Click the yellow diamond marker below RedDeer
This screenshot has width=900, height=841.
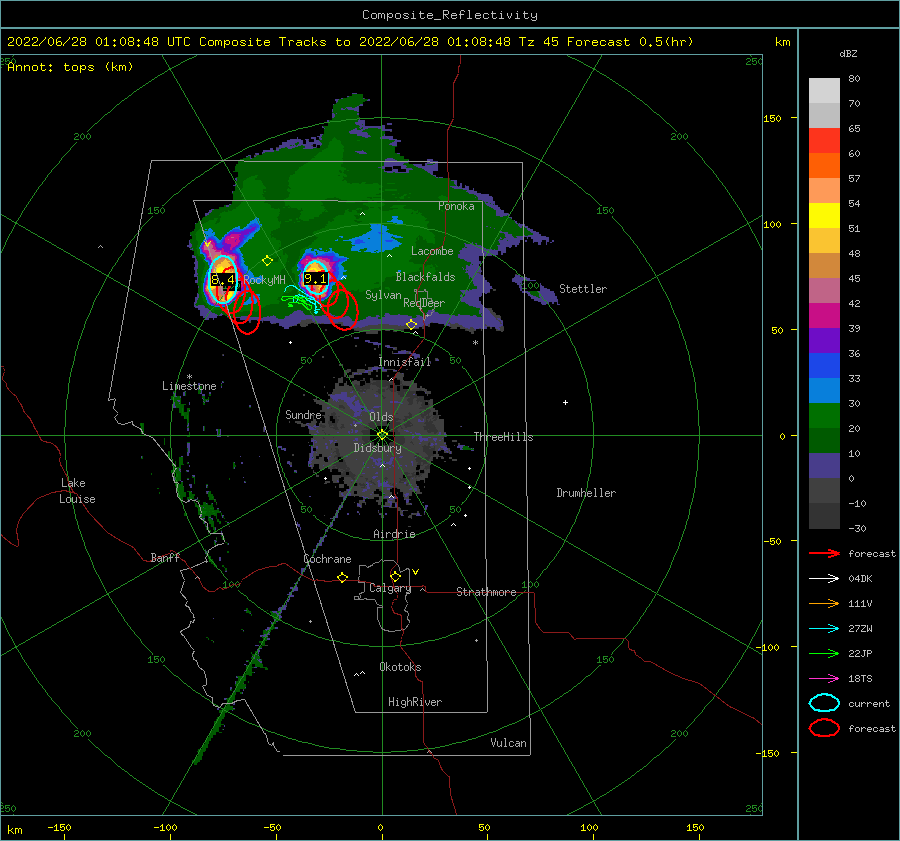(412, 325)
